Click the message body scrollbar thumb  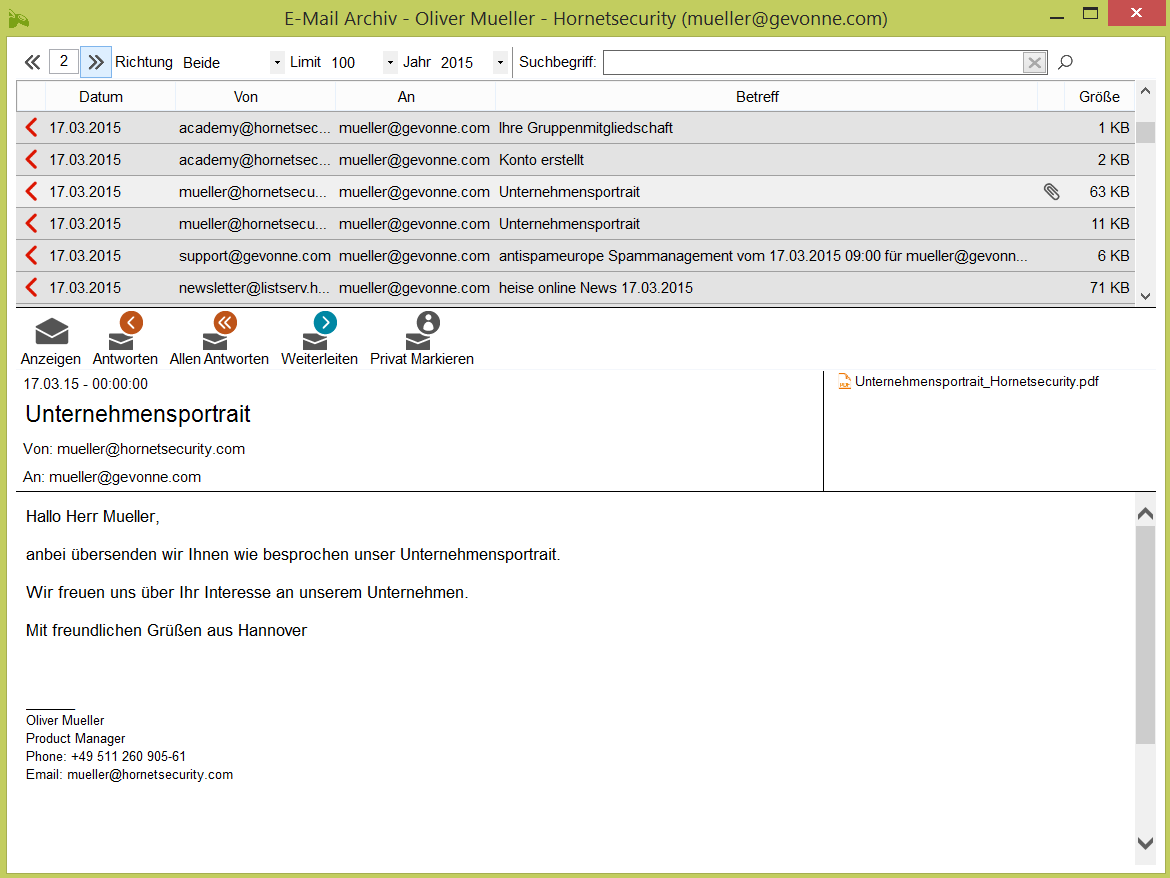1145,635
